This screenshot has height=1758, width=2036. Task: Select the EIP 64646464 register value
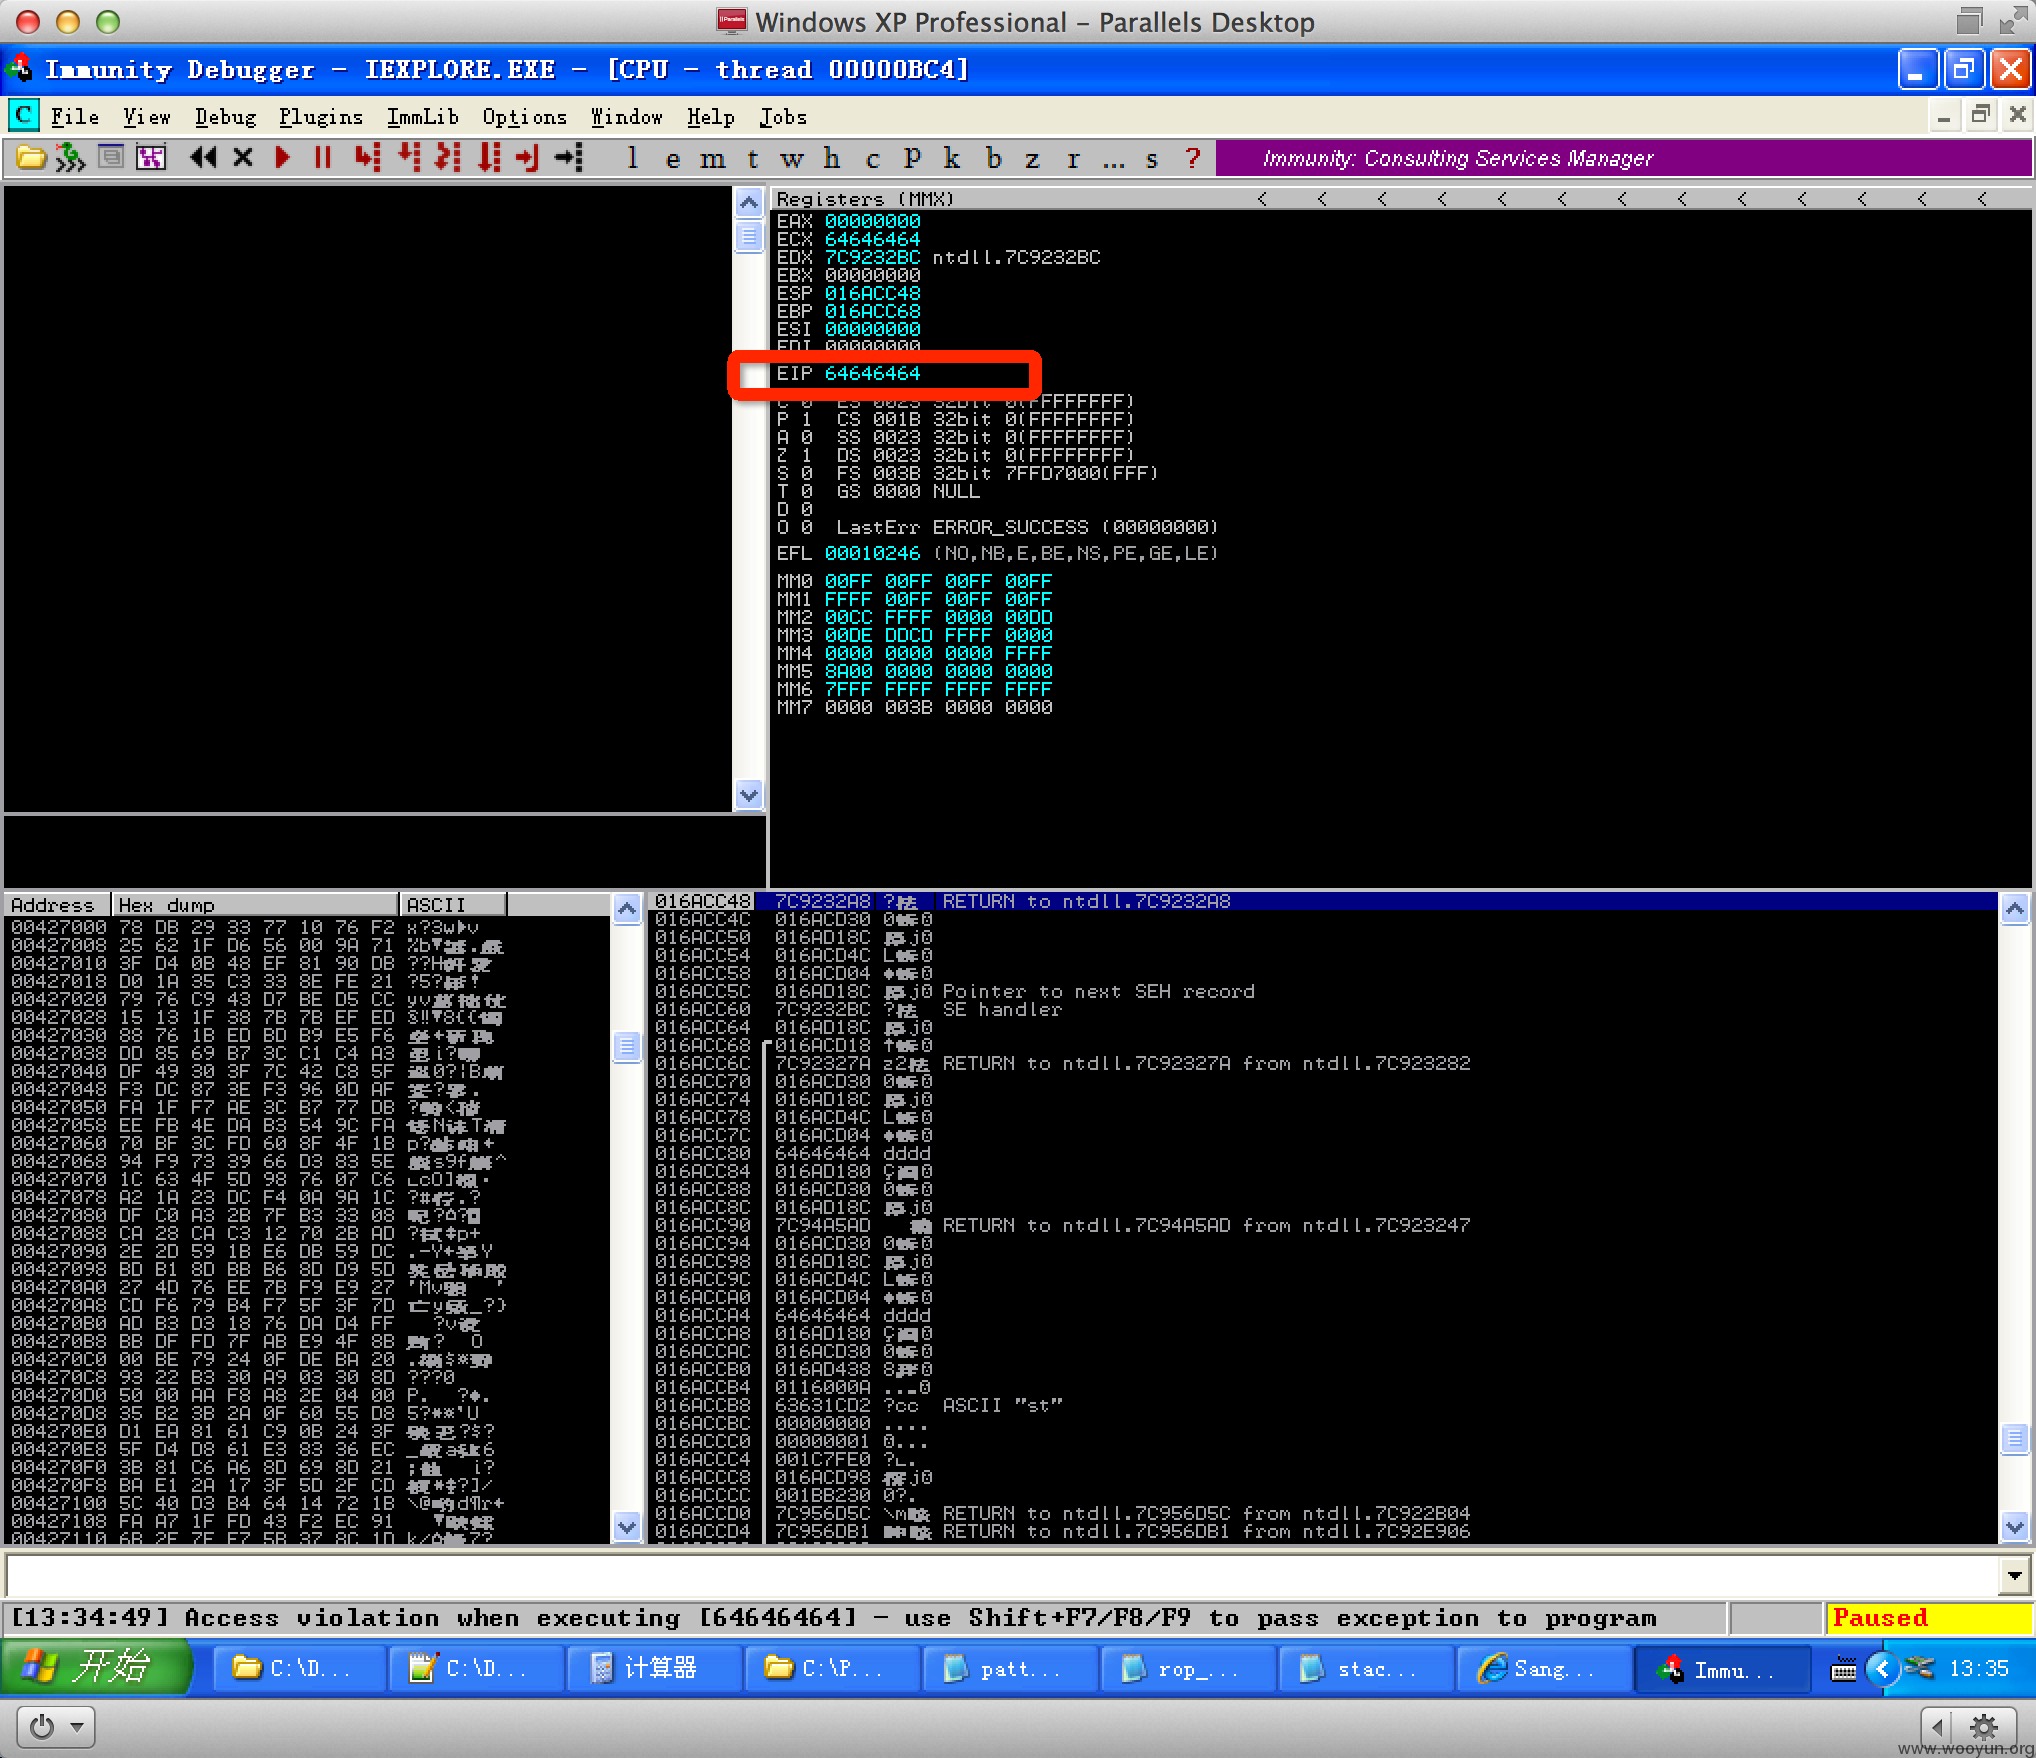[872, 373]
